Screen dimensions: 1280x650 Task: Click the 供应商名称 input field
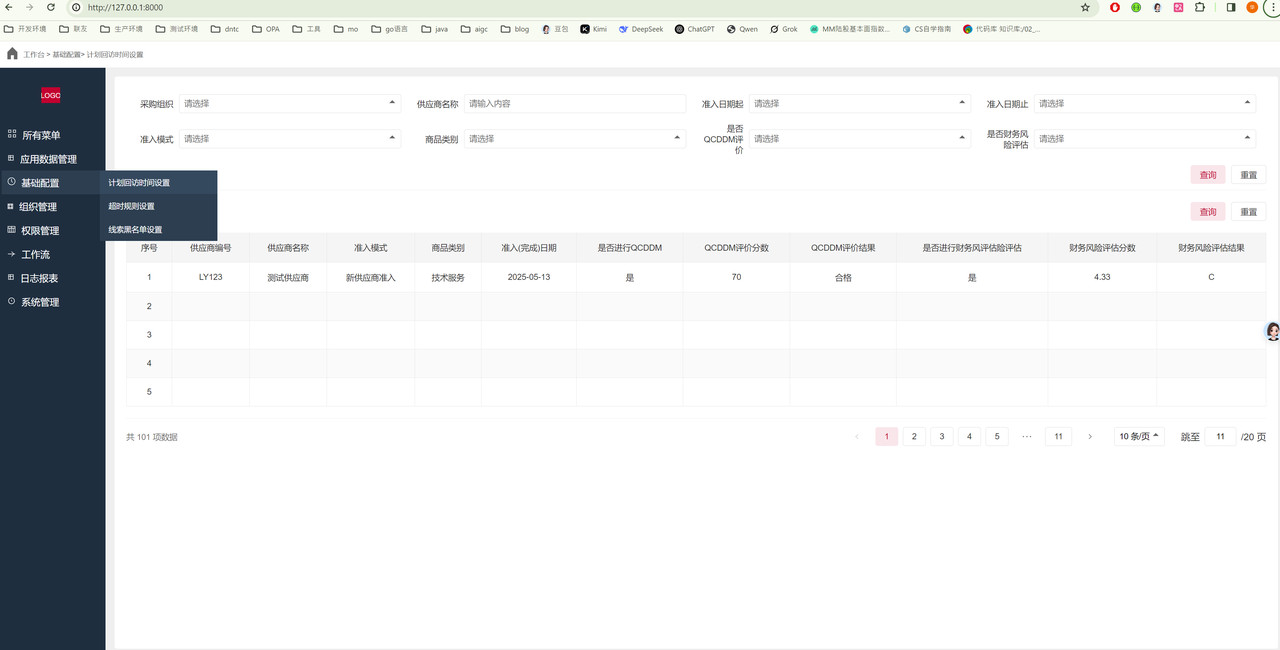[575, 103]
